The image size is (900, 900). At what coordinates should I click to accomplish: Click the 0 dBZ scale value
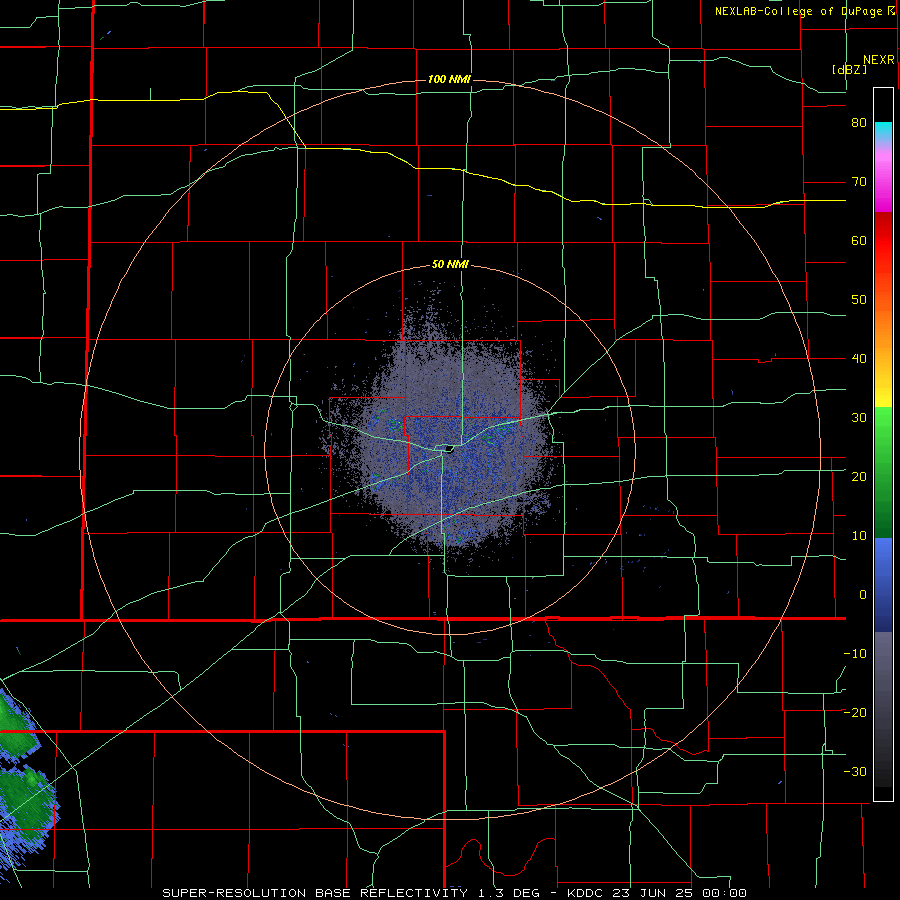pos(863,595)
